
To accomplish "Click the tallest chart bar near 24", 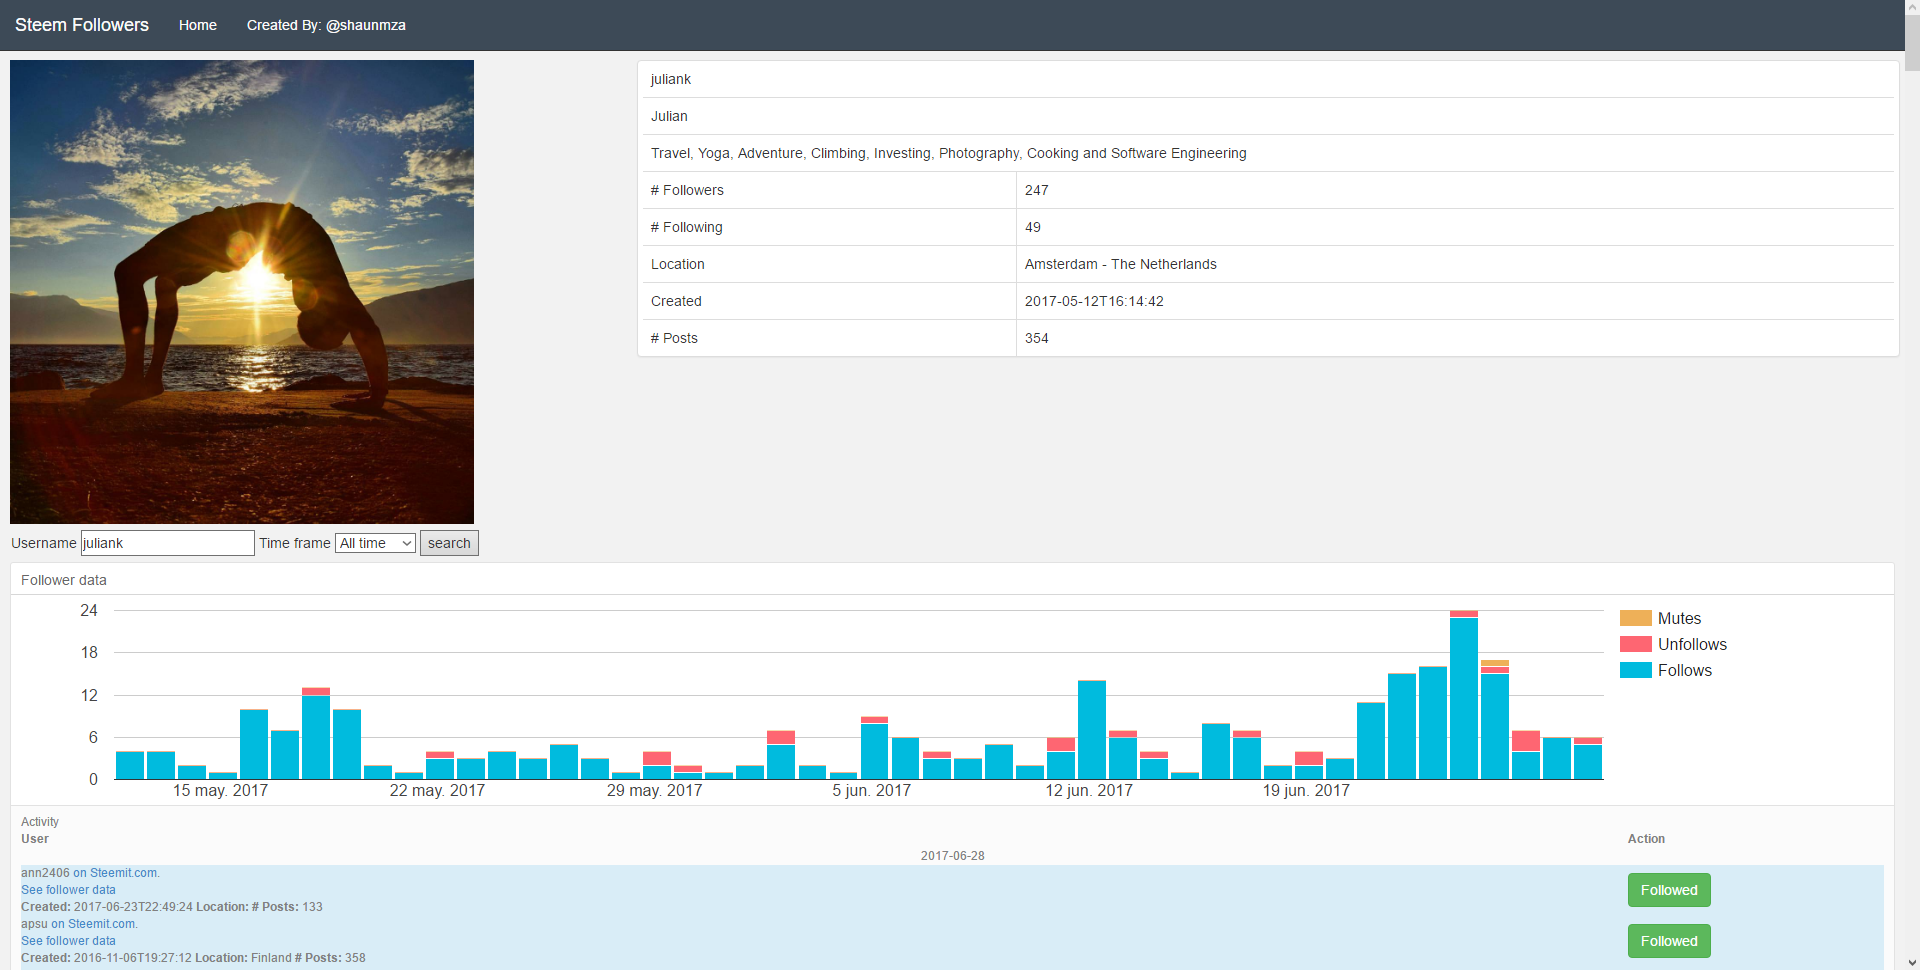I will (1464, 695).
